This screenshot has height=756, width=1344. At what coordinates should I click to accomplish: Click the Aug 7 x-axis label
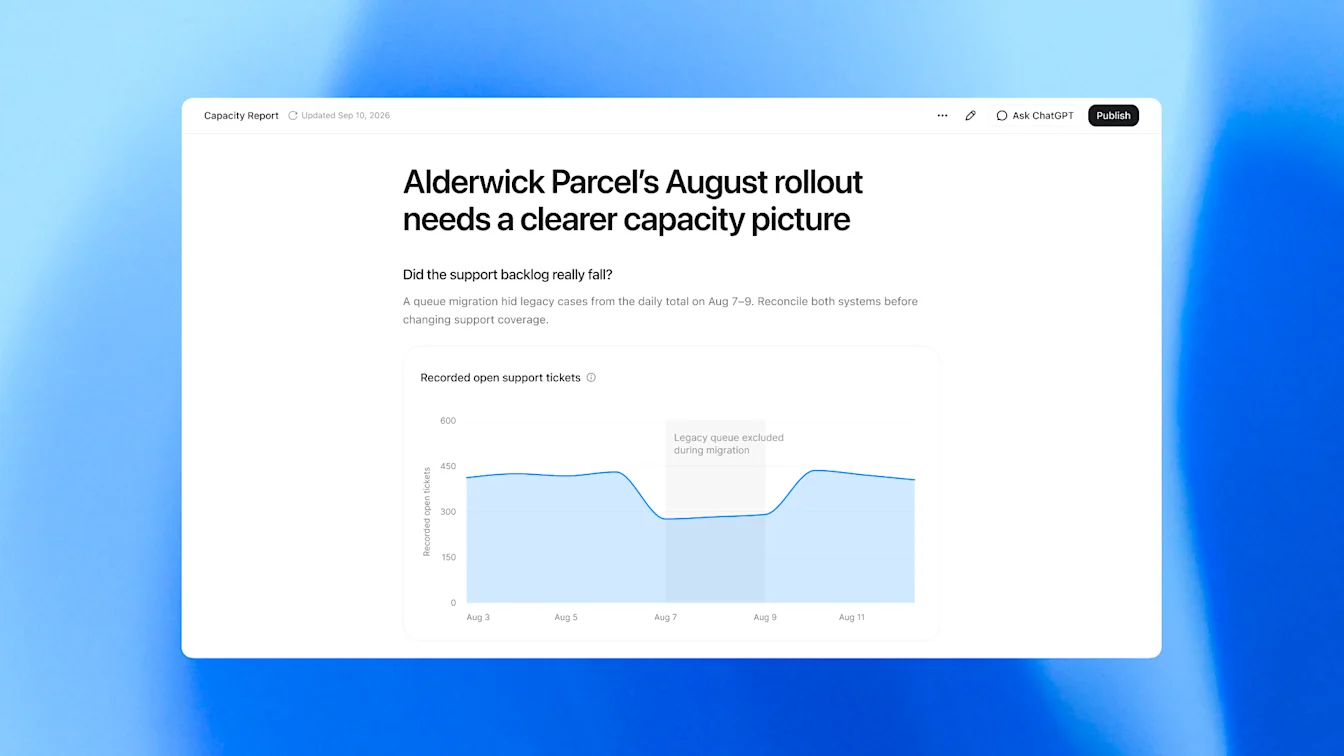(665, 618)
